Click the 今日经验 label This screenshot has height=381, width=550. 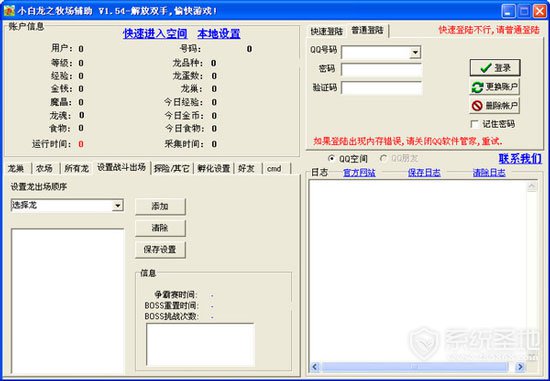(x=183, y=102)
